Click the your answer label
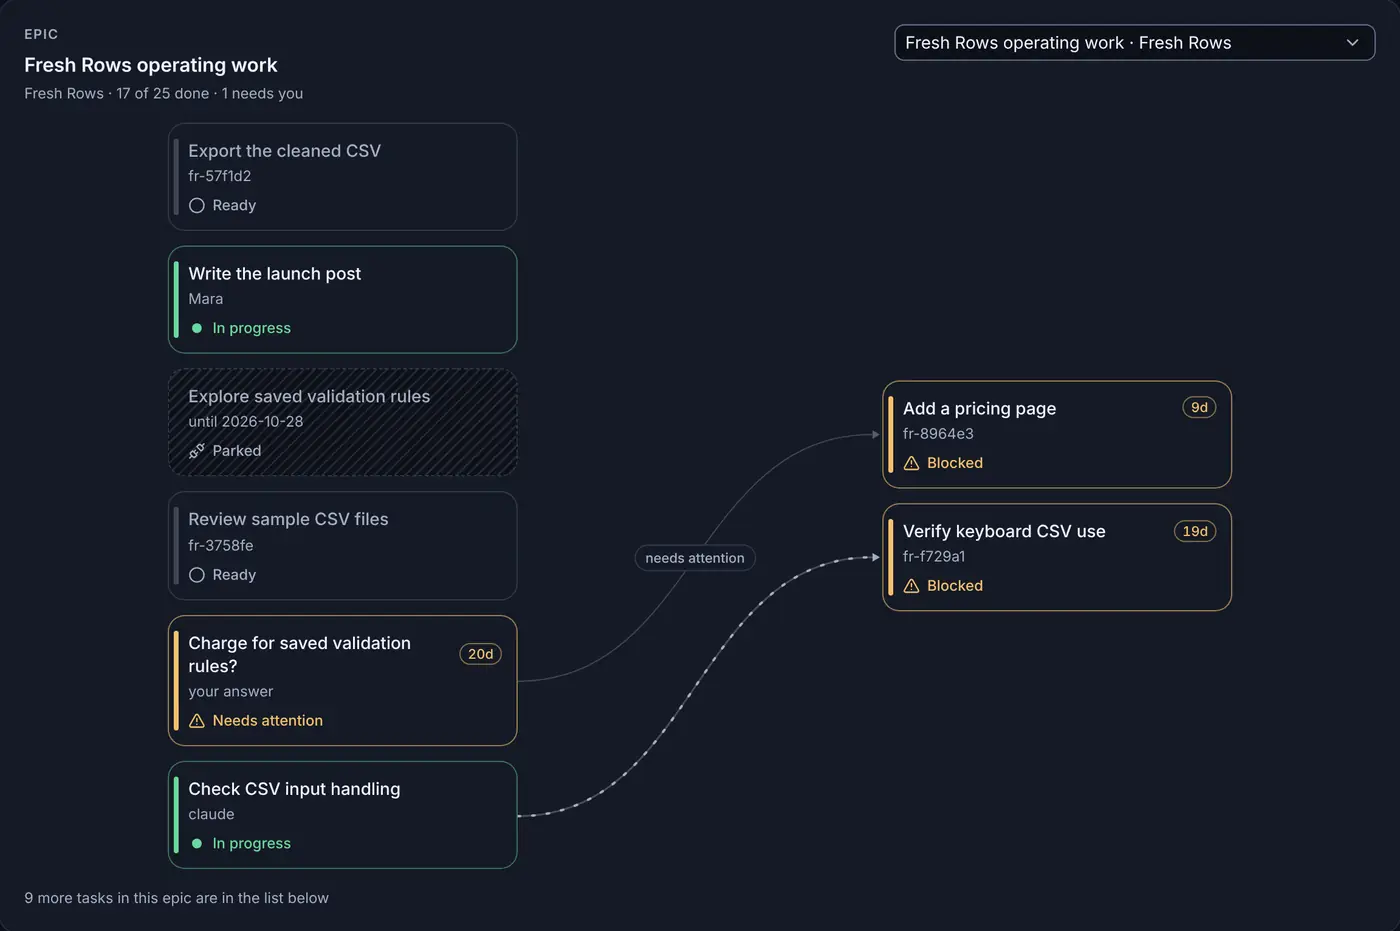1400x931 pixels. click(231, 691)
